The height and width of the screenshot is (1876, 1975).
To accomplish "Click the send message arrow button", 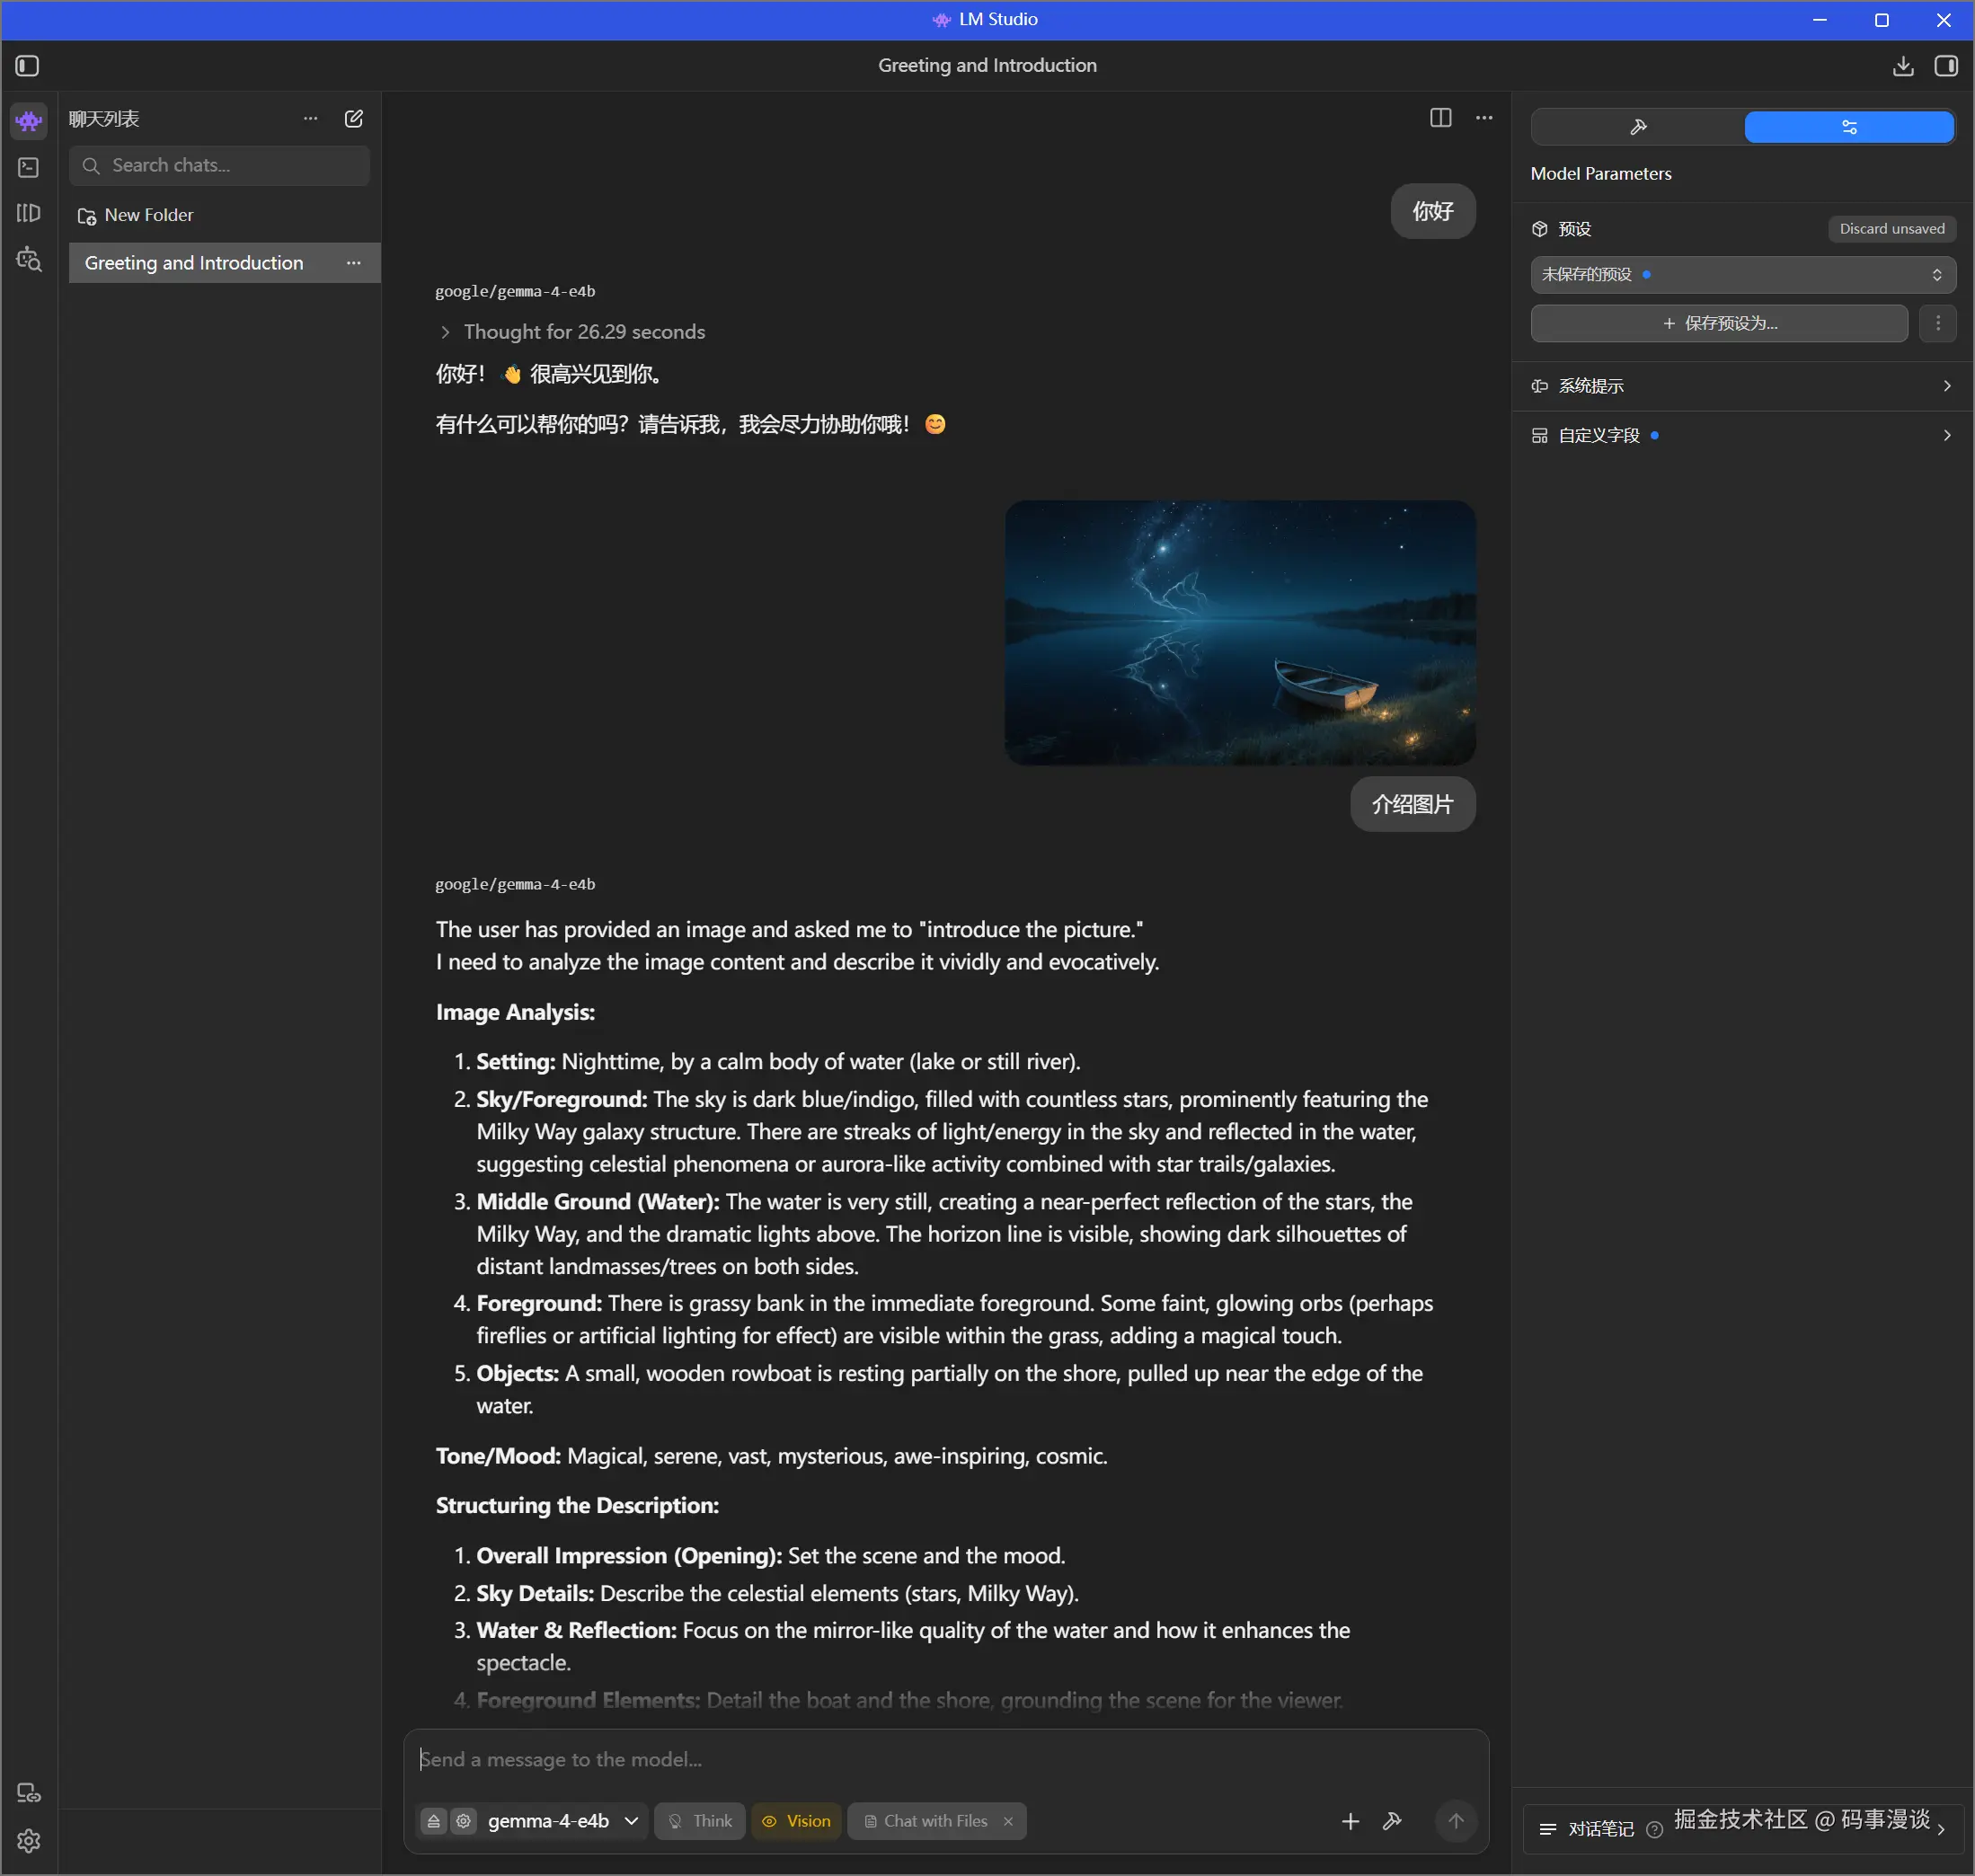I will [1455, 1821].
